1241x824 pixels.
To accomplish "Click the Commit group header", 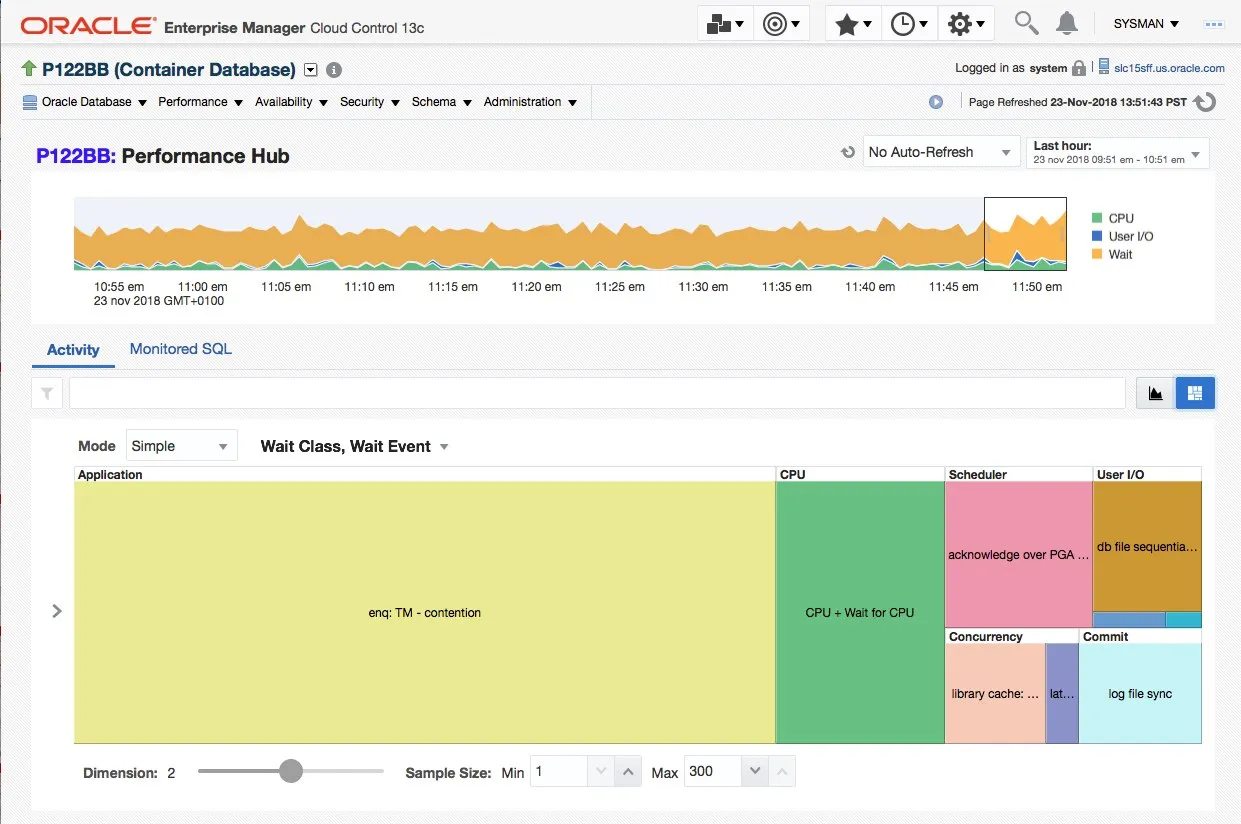I will point(1140,636).
